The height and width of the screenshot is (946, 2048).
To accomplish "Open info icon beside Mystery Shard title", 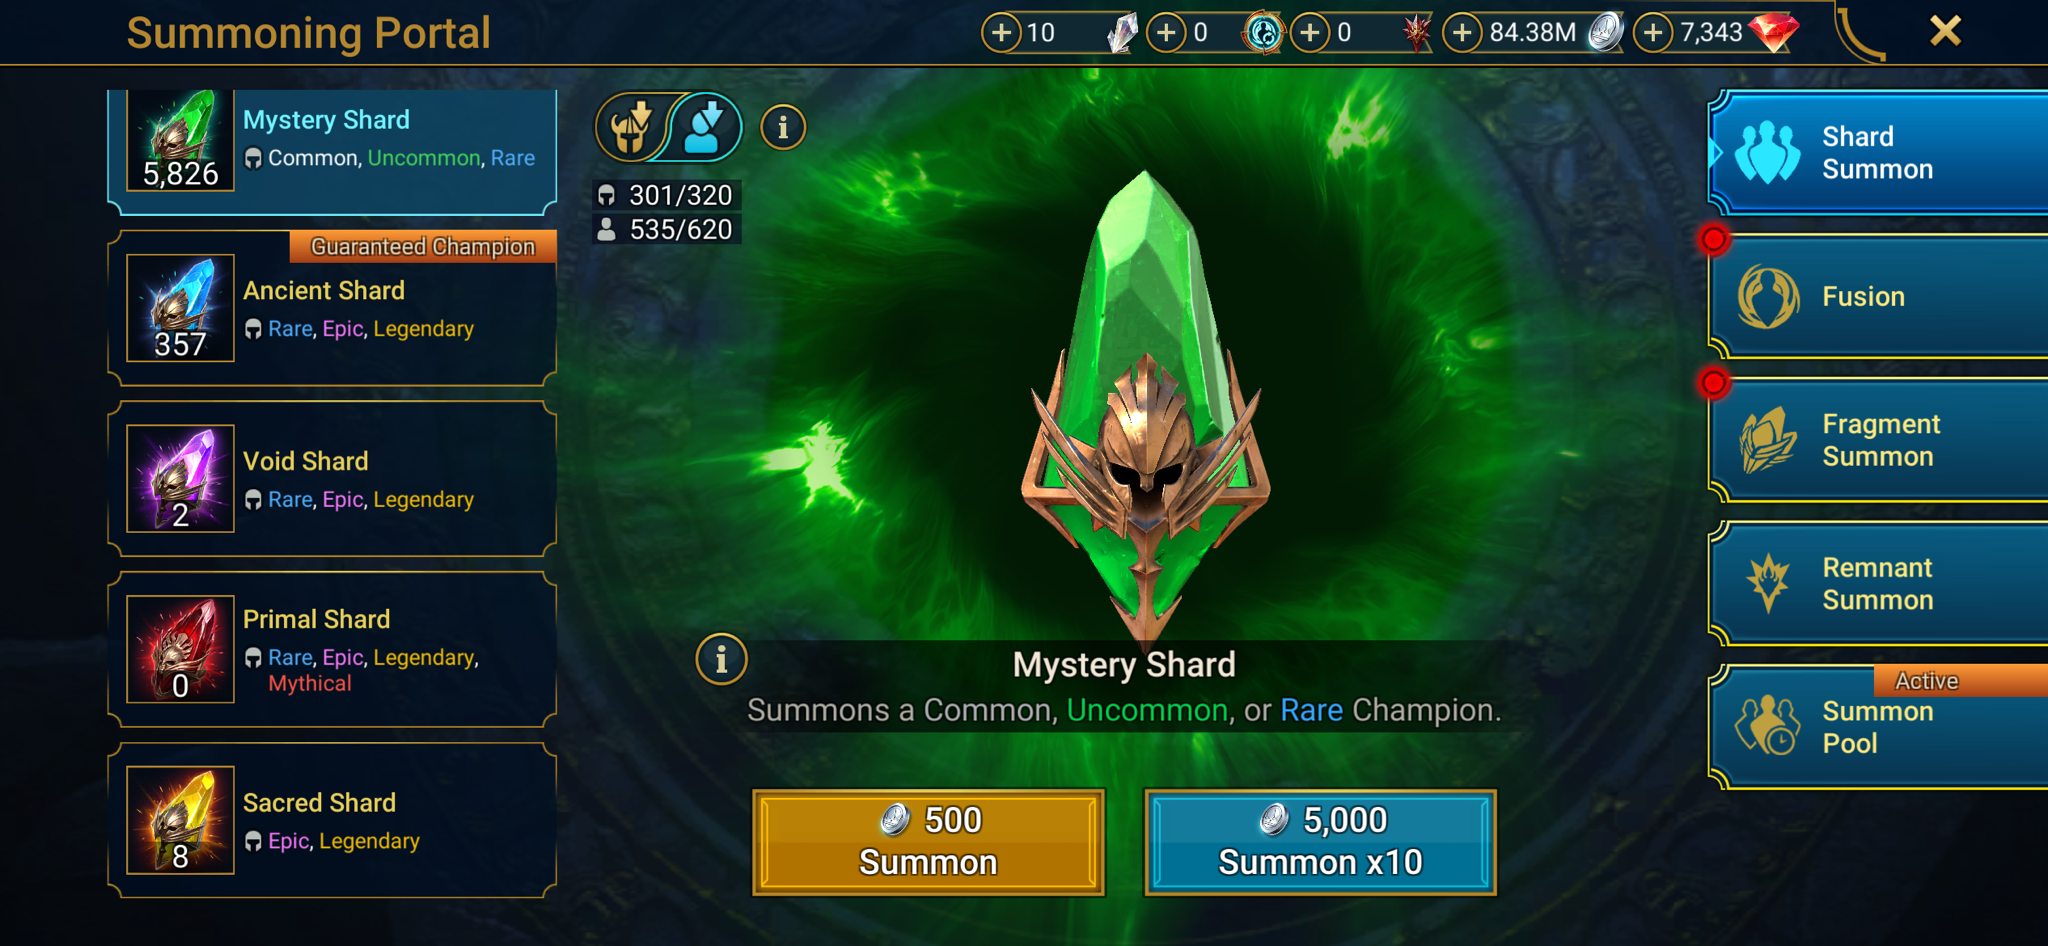I will 721,659.
